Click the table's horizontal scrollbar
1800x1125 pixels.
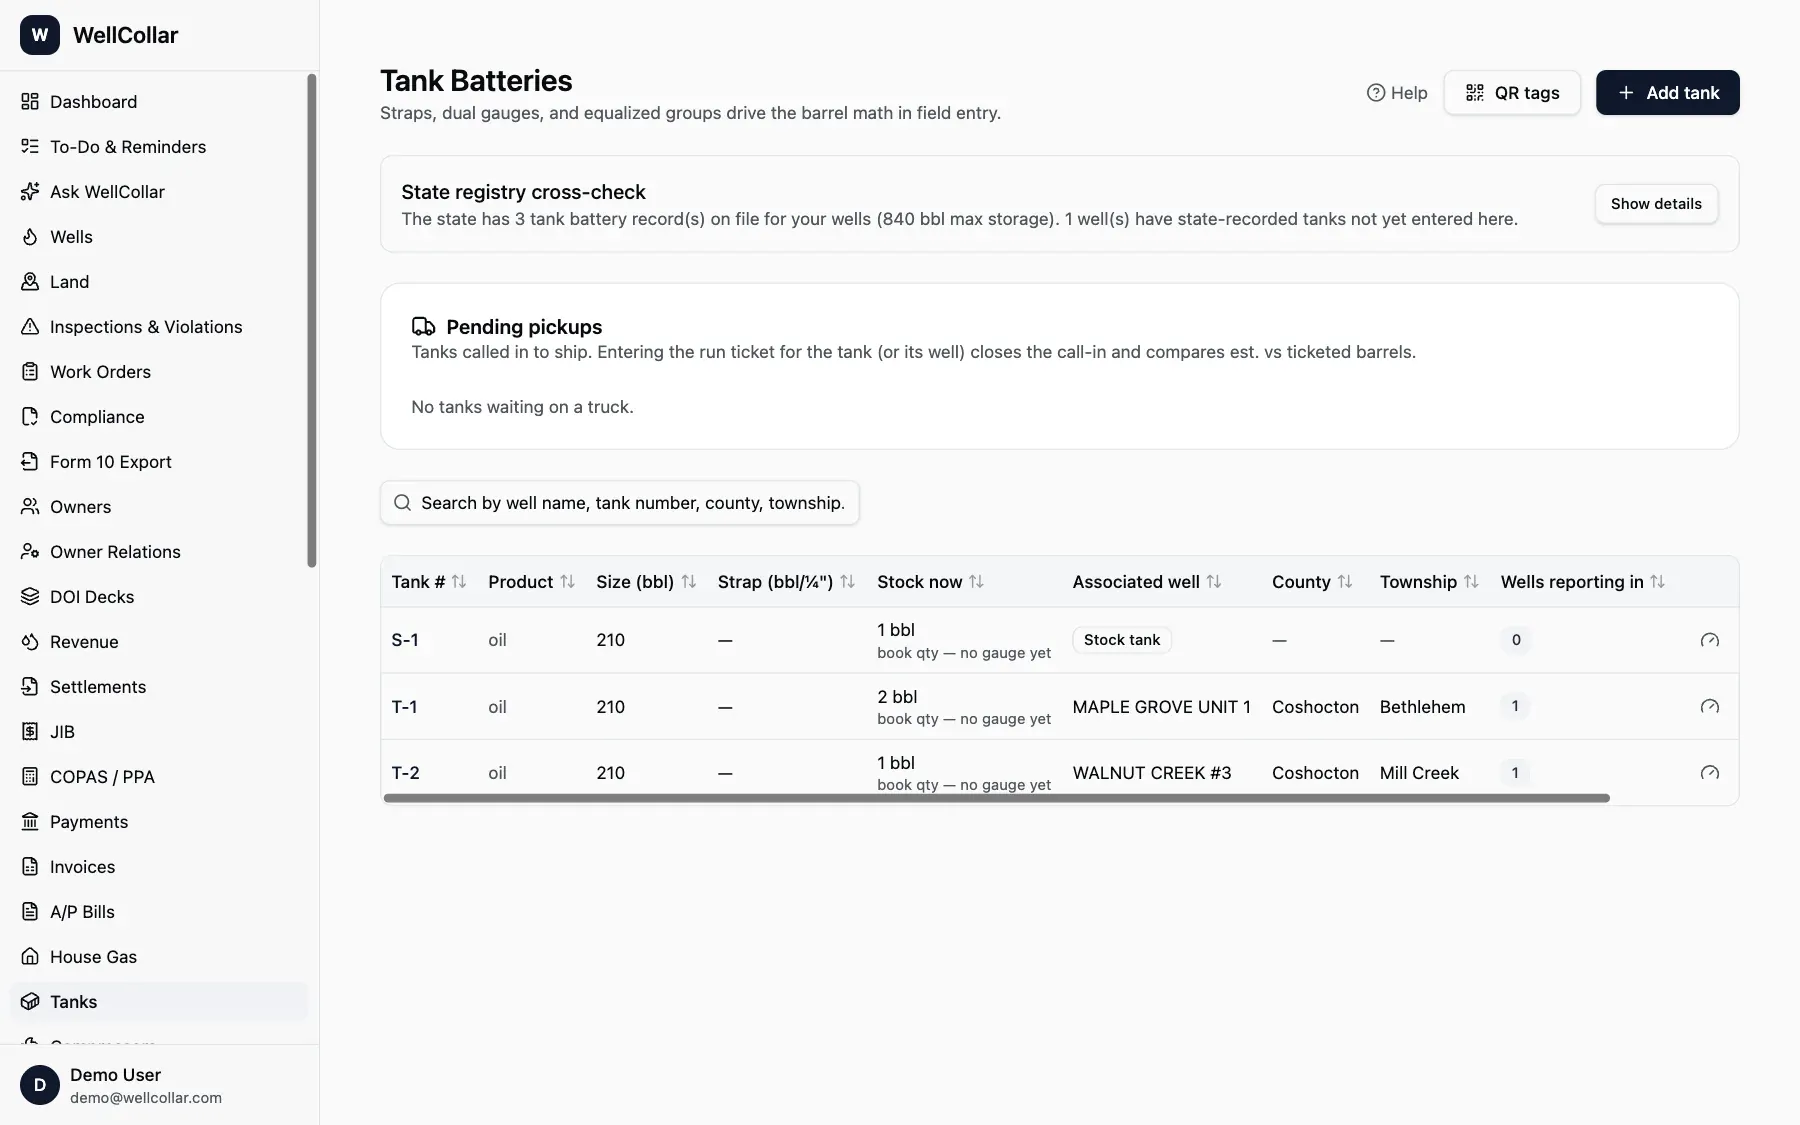tap(996, 798)
